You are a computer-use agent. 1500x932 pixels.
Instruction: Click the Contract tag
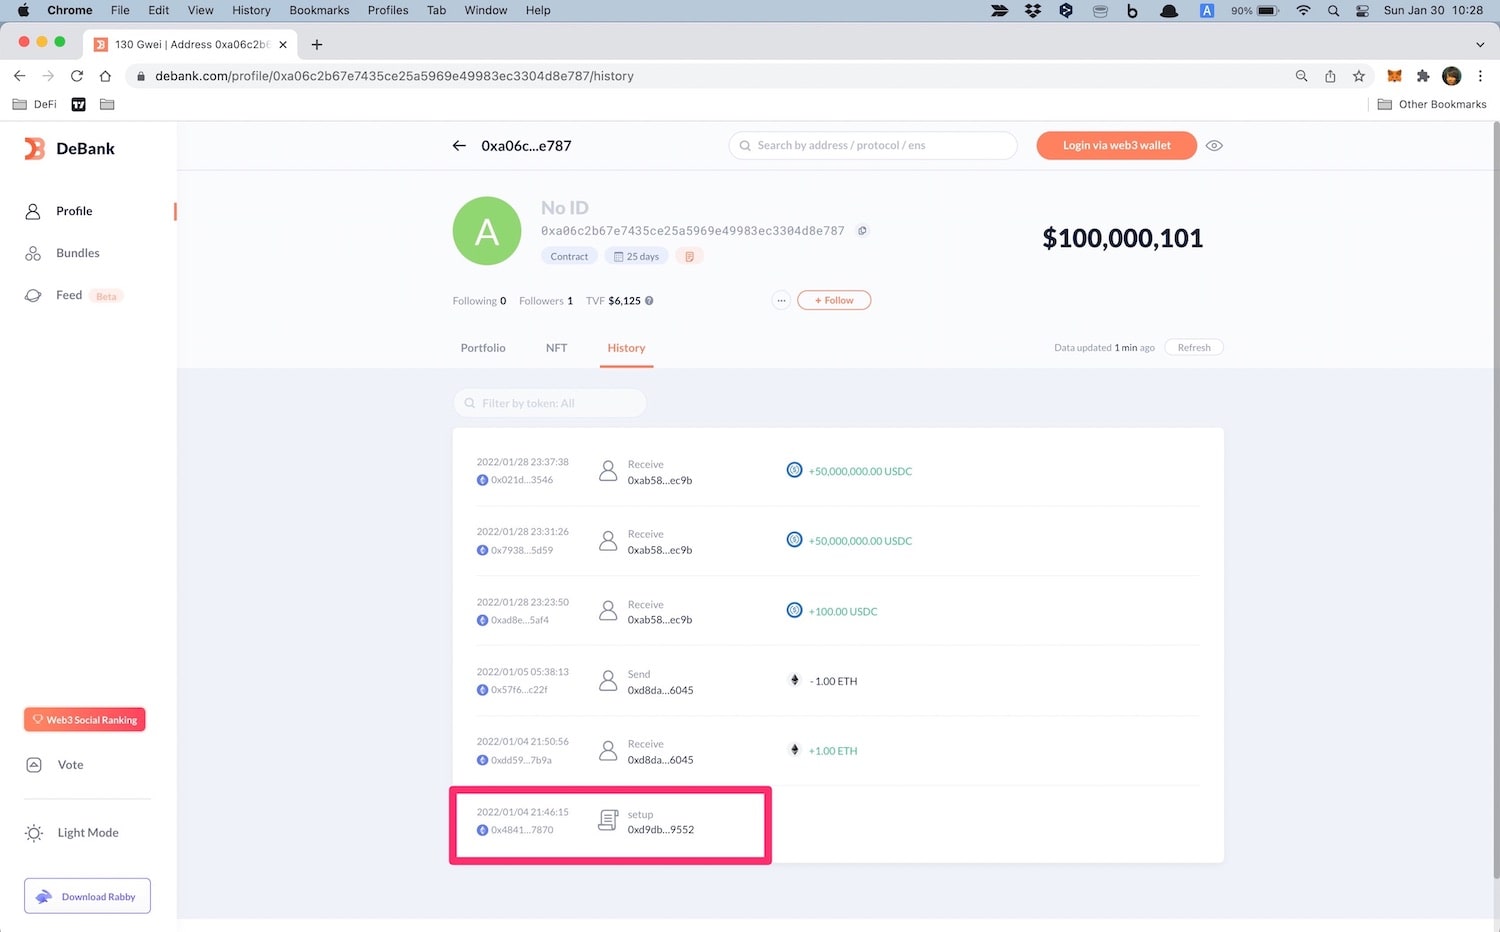click(x=569, y=257)
